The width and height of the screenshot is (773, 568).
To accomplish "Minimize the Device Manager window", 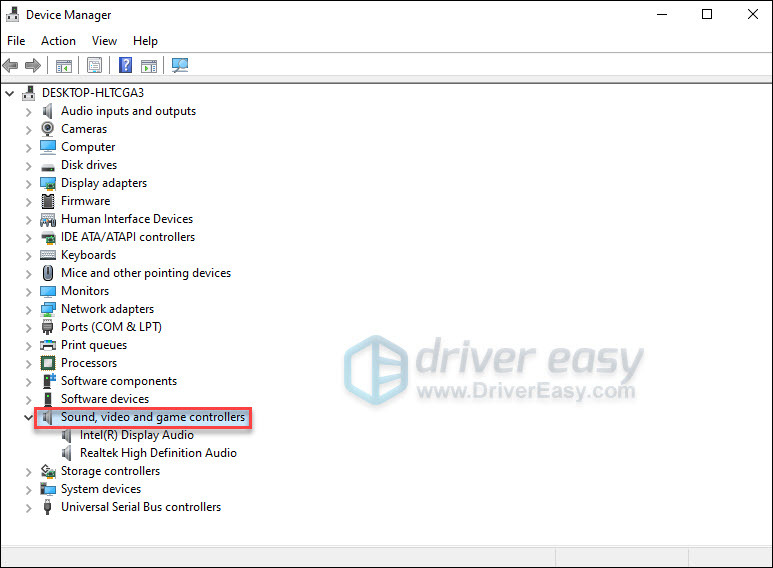I will click(x=662, y=14).
